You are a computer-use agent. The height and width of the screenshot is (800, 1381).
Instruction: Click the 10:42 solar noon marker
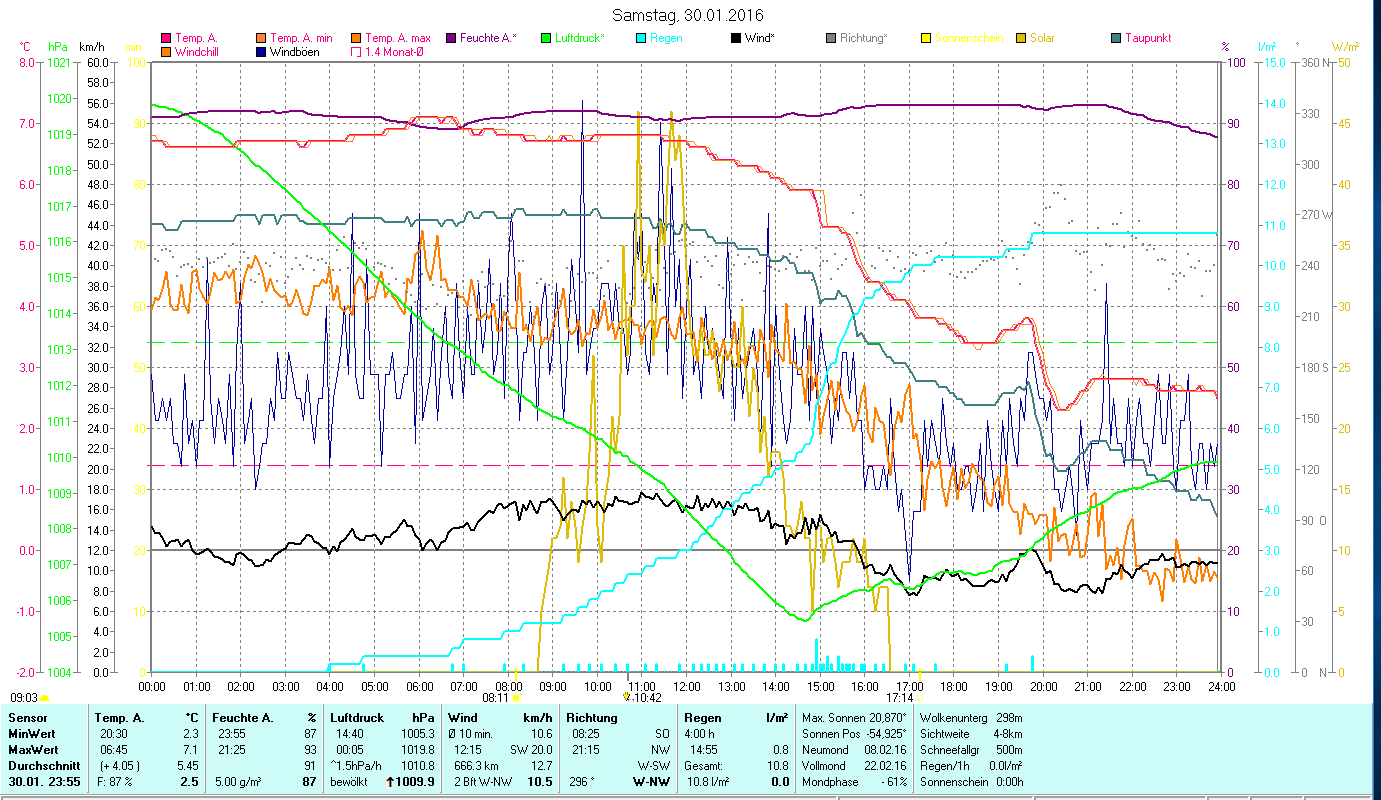pos(642,698)
